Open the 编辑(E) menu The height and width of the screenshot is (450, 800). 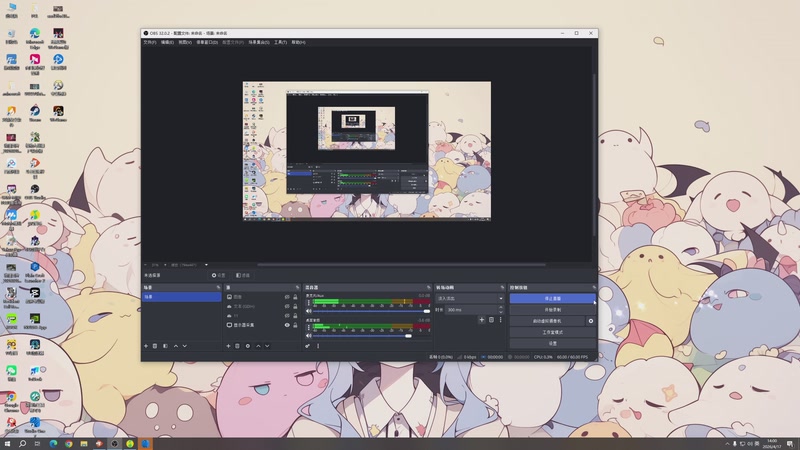coord(167,42)
